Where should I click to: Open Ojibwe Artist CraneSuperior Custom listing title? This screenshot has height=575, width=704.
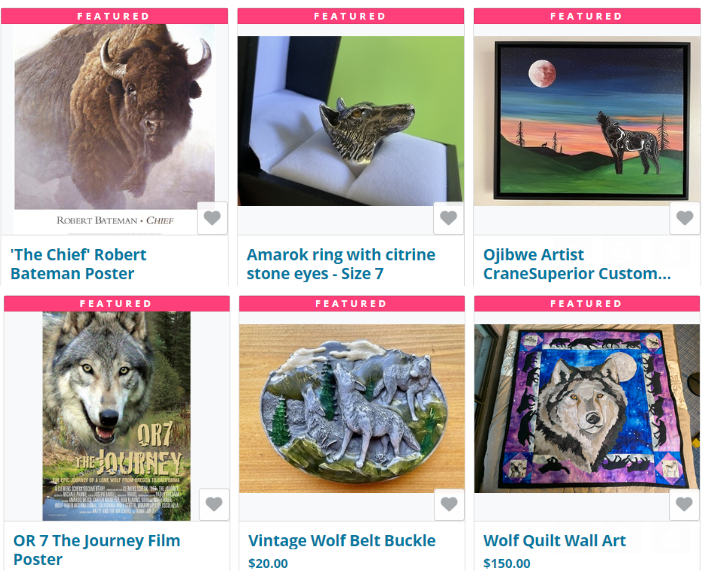click(577, 264)
